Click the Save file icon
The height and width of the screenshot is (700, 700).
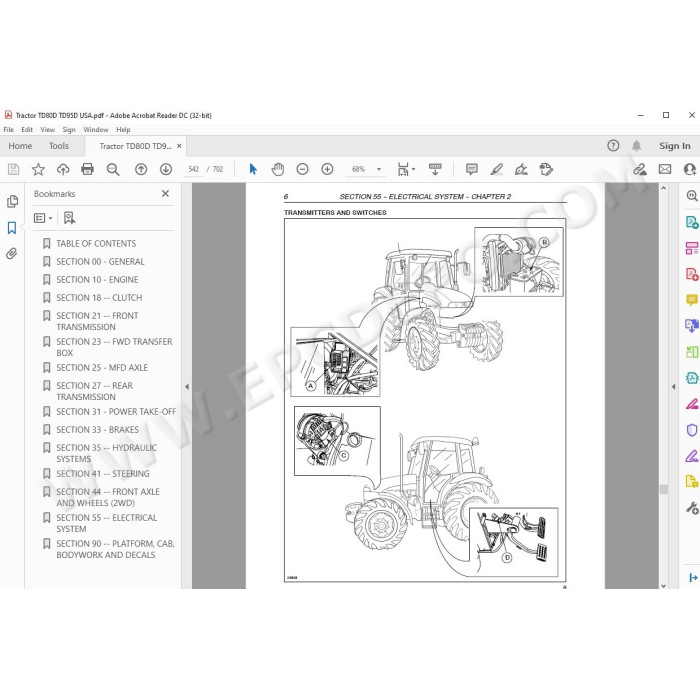13,169
